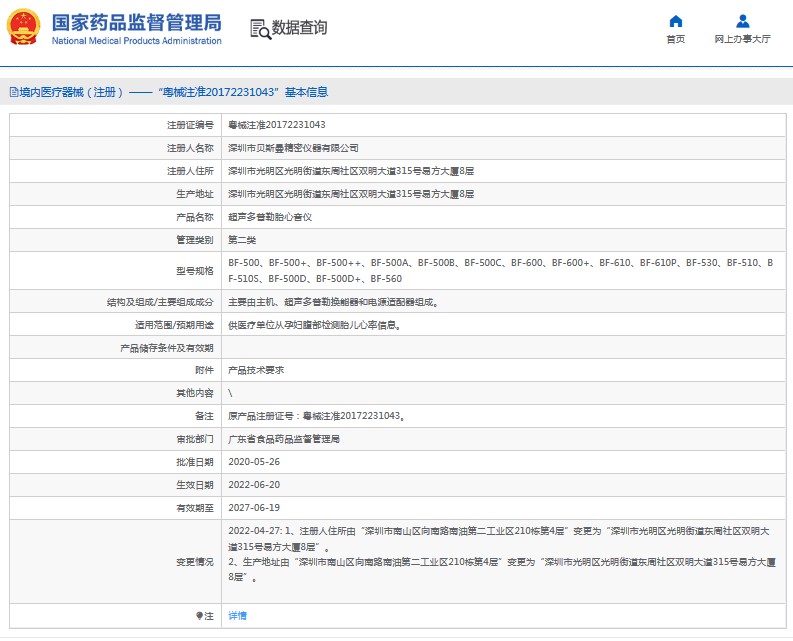Click the document icon before 境内医疗器械
This screenshot has height=641, width=793.
(x=12, y=92)
